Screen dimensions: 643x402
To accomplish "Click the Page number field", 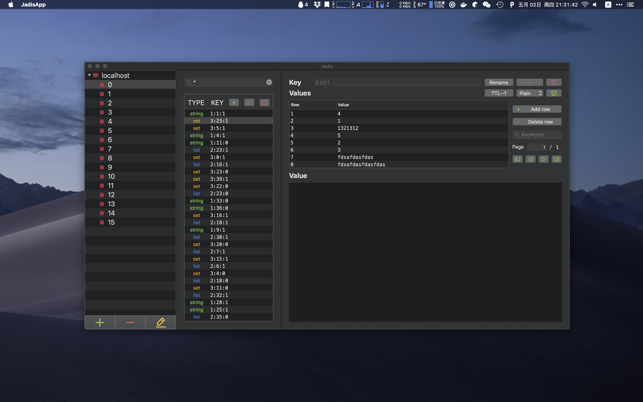I will tap(537, 147).
